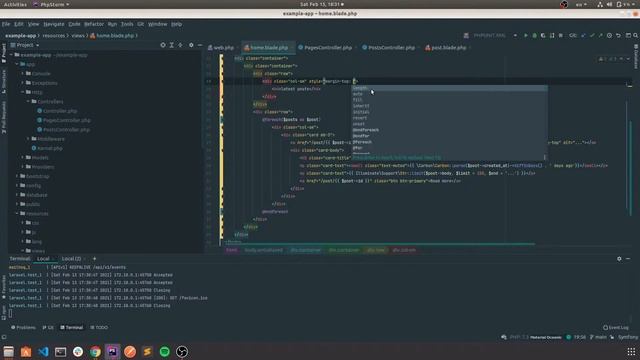Search everywhere with the magnifier icon

tap(636, 36)
